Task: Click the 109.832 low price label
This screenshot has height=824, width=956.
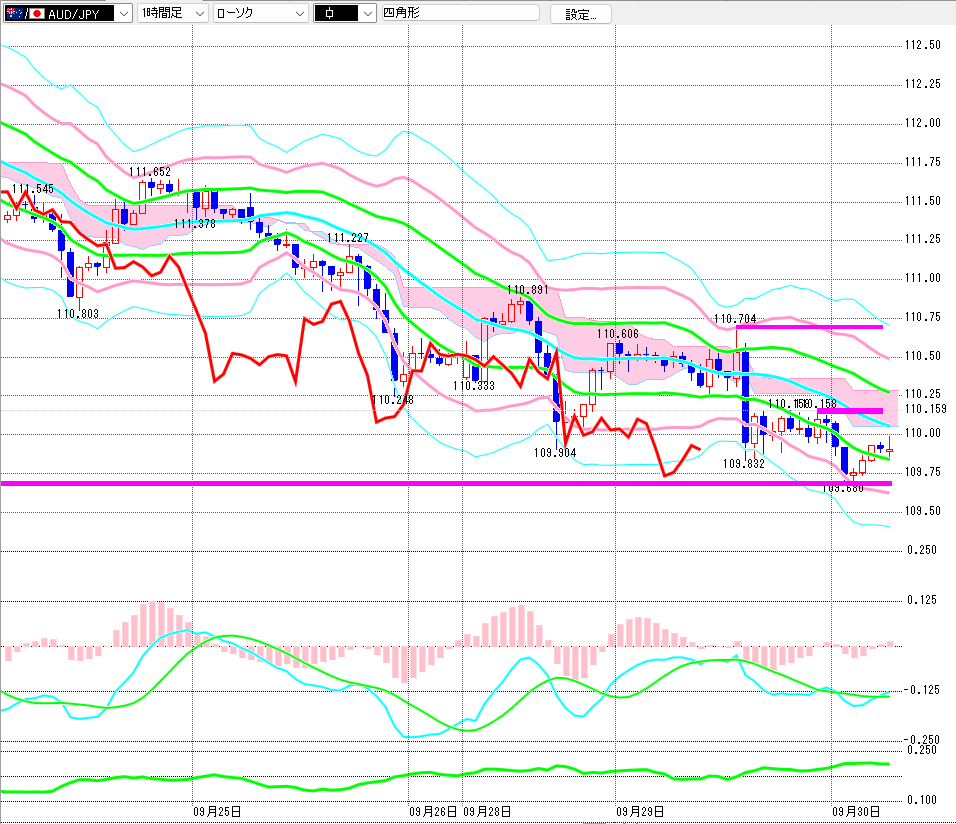Action: (x=744, y=464)
